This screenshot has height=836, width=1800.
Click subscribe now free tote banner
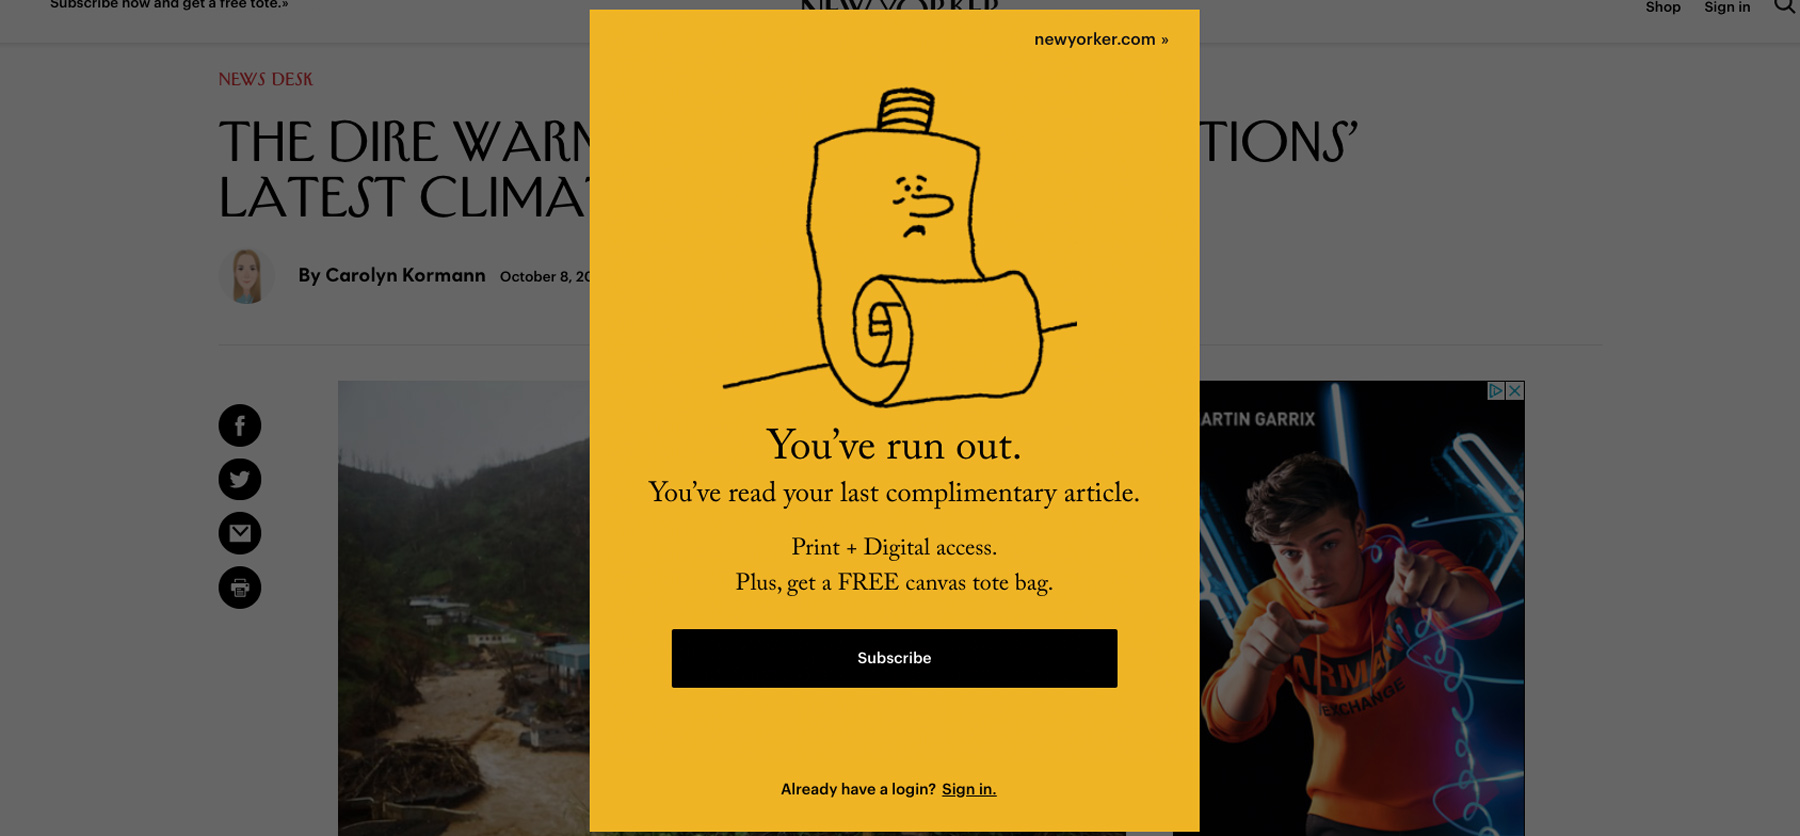pyautogui.click(x=169, y=5)
